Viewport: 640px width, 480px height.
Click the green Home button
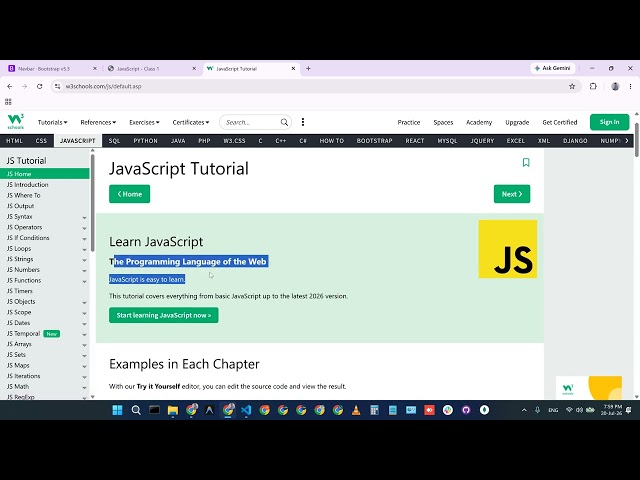point(129,194)
